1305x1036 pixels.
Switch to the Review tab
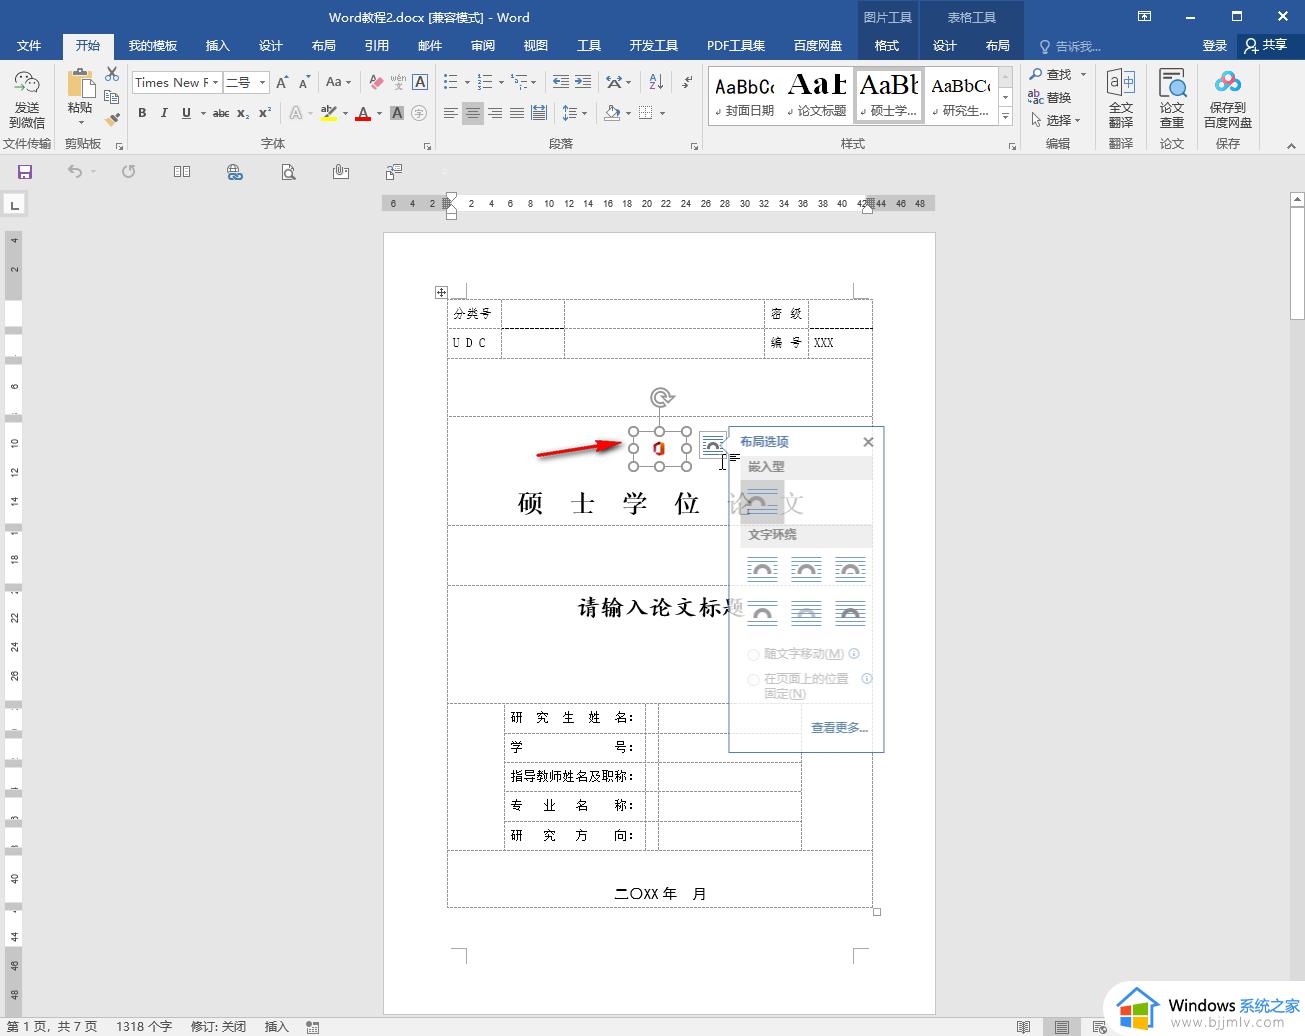(483, 46)
